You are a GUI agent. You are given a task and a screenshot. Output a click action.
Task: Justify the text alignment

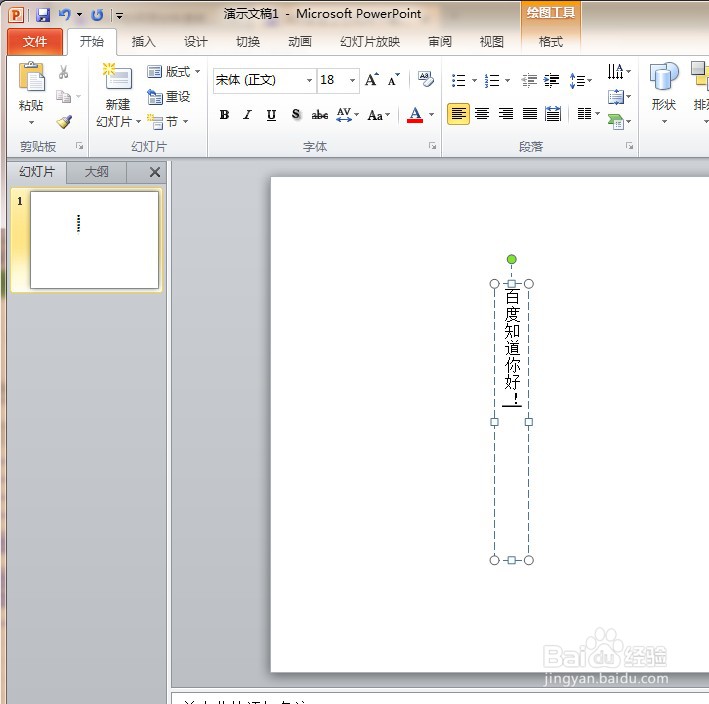529,114
